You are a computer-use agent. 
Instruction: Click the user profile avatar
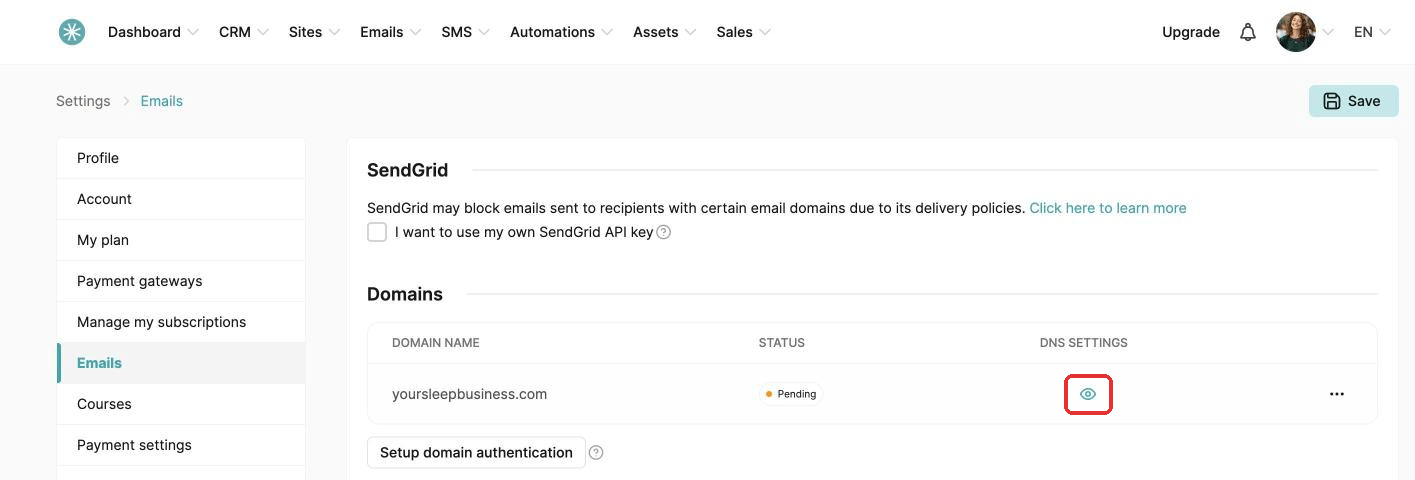(x=1296, y=32)
